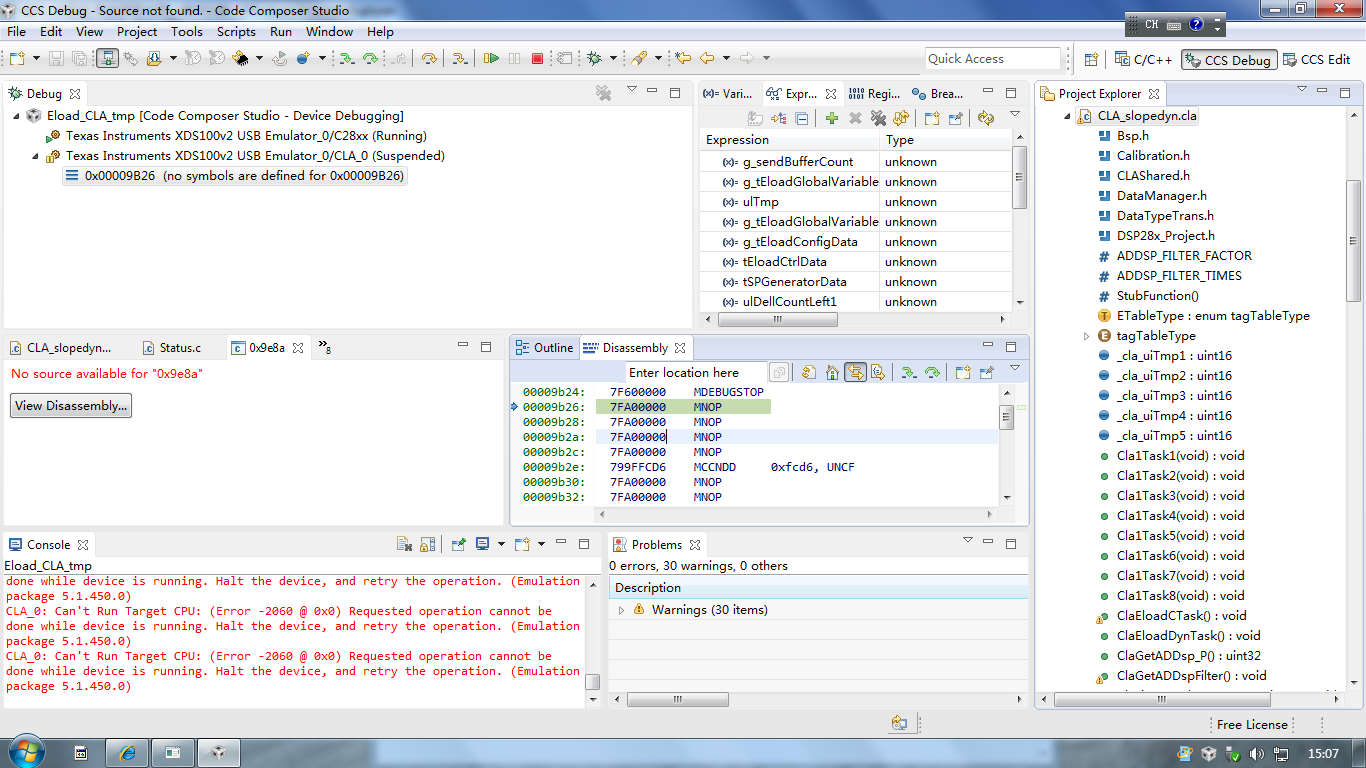Viewport: 1366px width, 768px height.
Task: Click the green Resume button in toolbar
Action: click(x=490, y=59)
